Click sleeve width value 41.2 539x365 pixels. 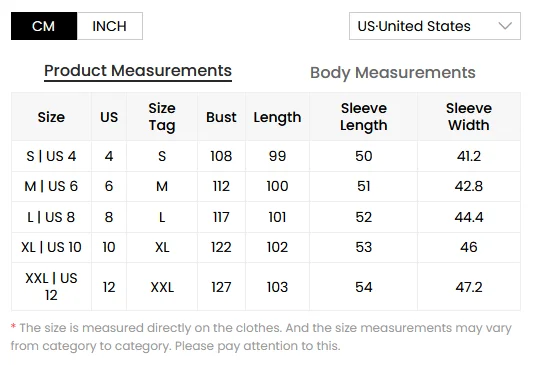pos(469,156)
